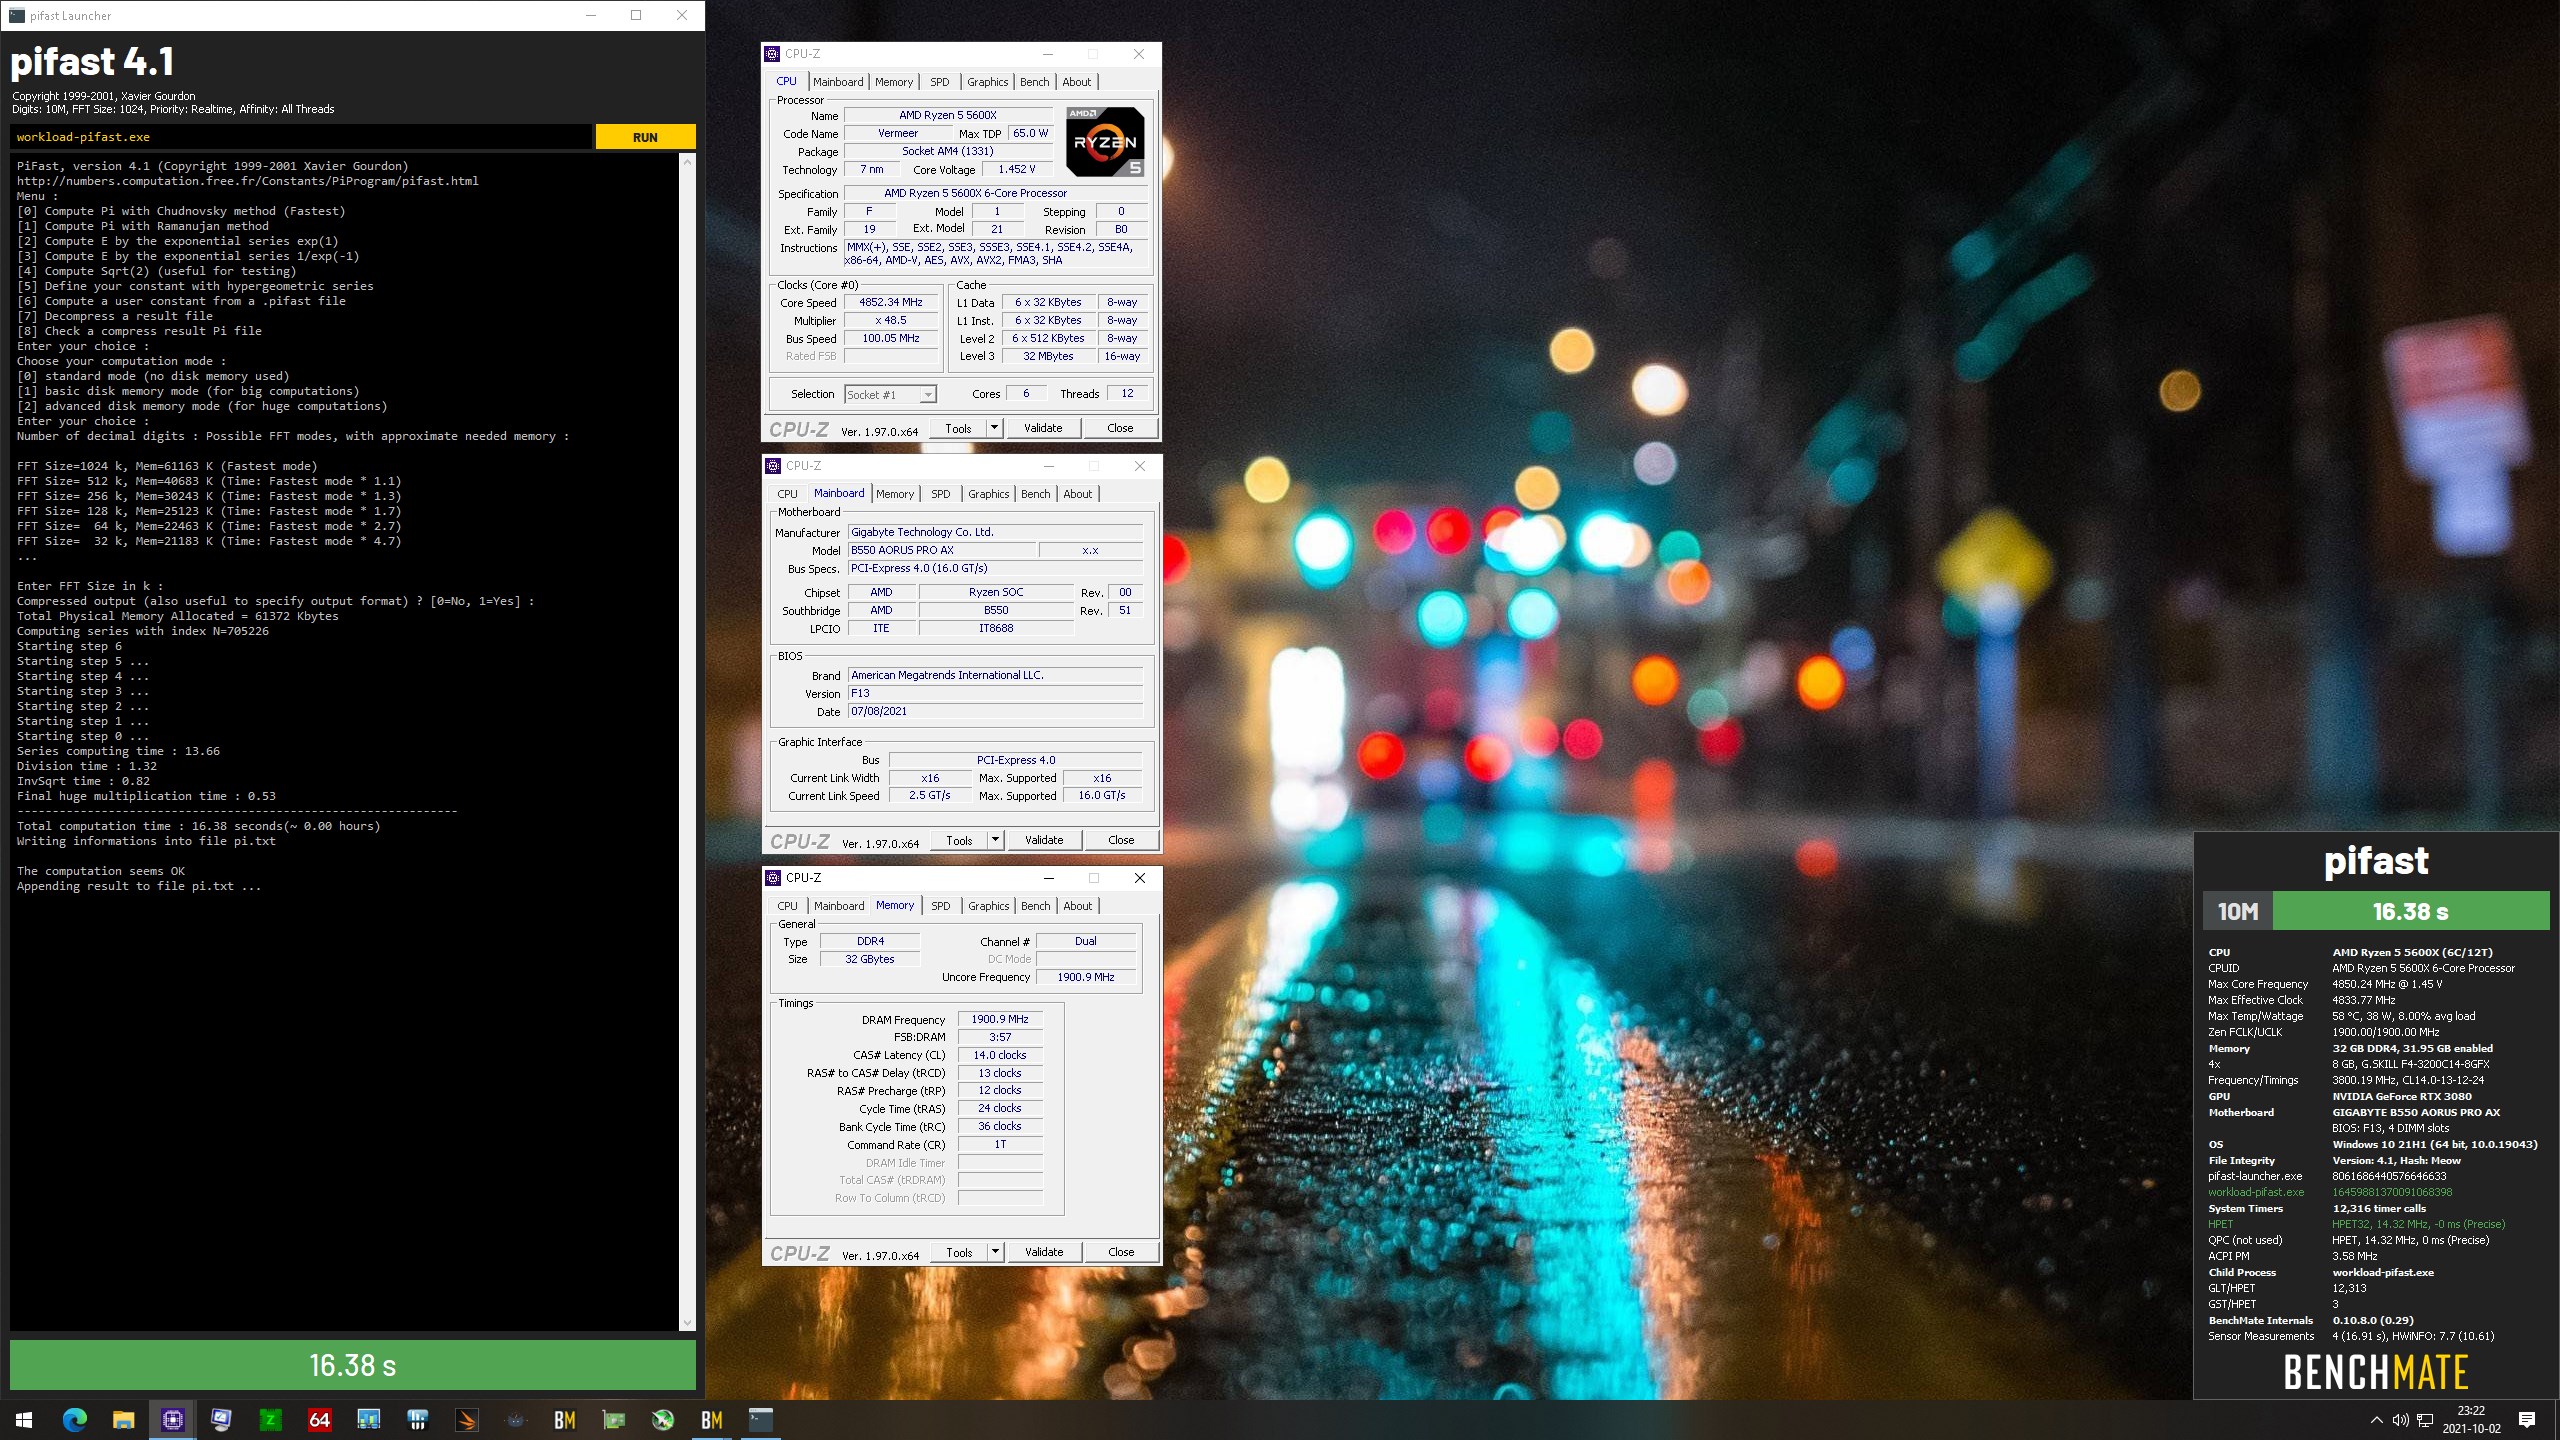Open About tab in the Memory CPU-Z window

[x=1078, y=906]
